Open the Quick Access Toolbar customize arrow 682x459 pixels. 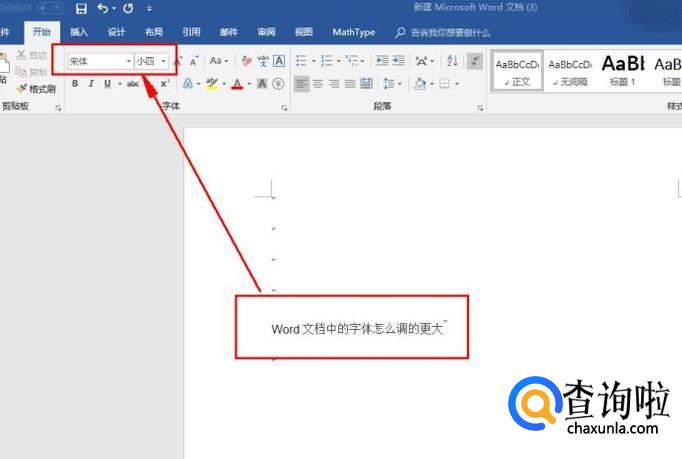click(x=149, y=9)
